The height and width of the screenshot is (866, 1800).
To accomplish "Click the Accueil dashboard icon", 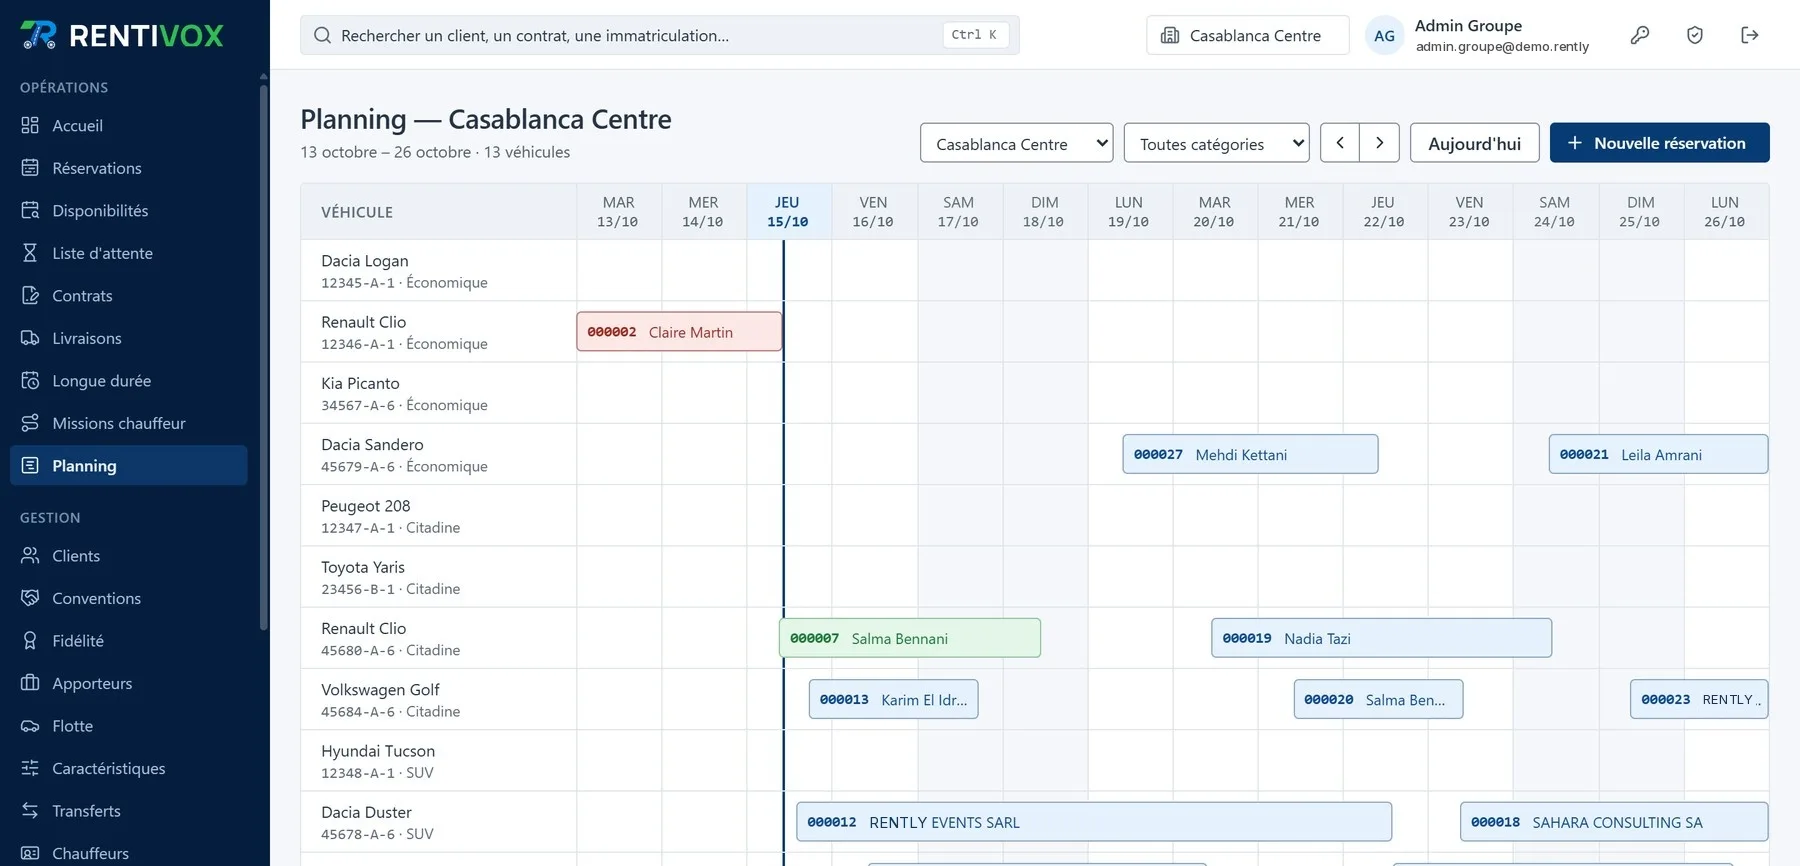I will point(30,125).
